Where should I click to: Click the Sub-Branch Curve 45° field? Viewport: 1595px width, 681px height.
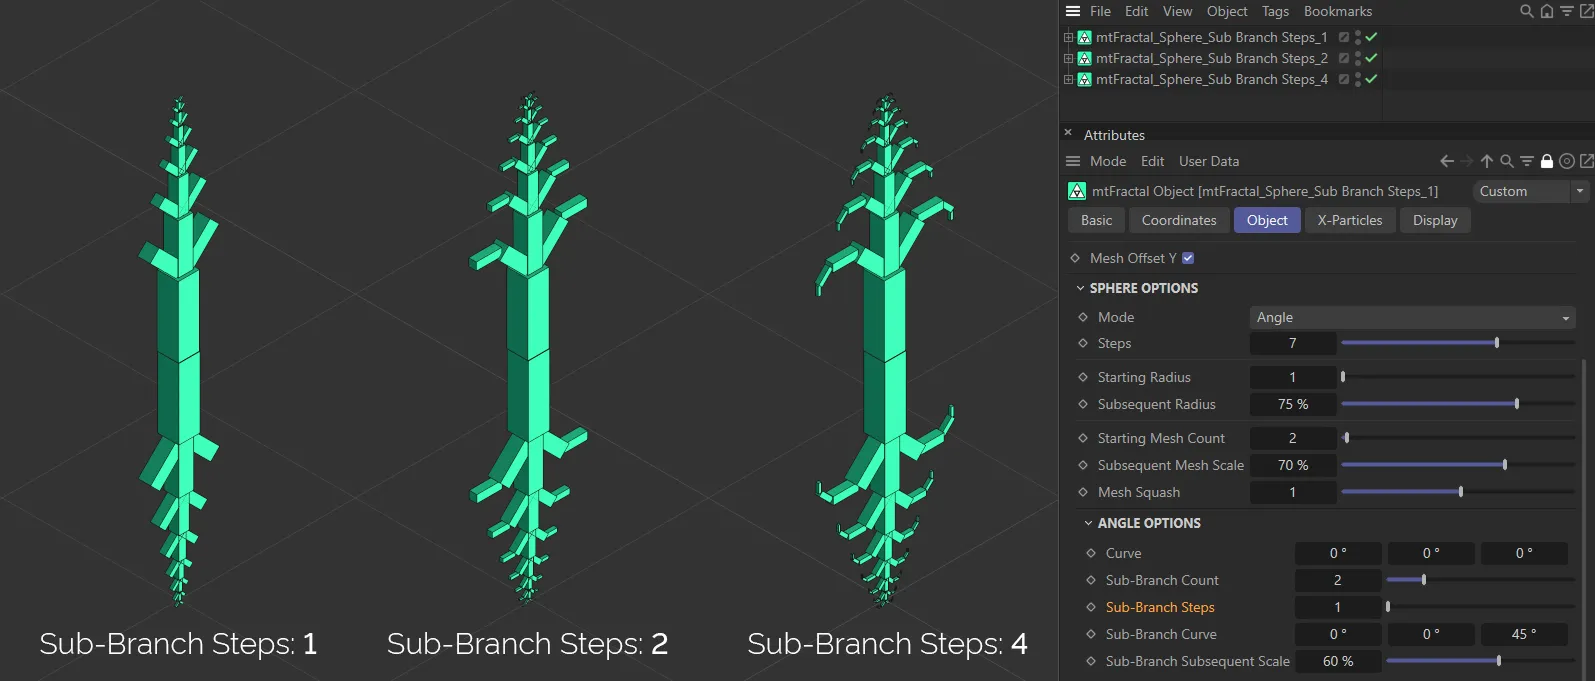pos(1524,634)
